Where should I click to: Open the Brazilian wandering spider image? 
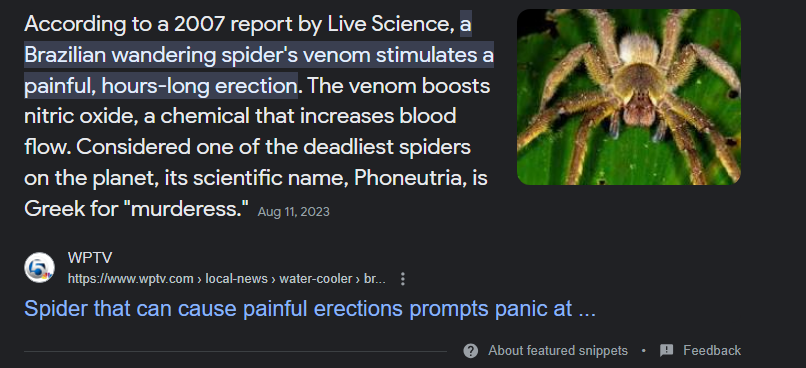point(629,97)
